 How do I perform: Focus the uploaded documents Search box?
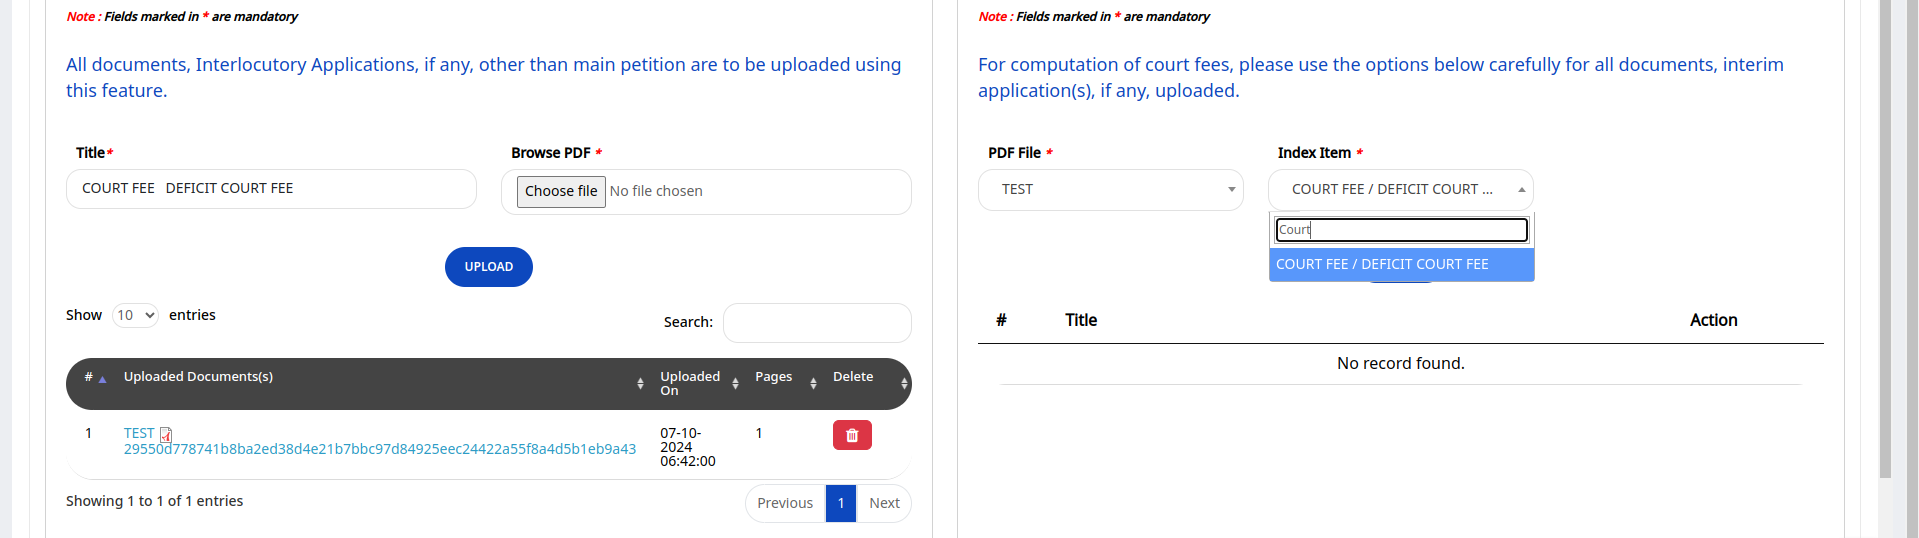point(816,322)
